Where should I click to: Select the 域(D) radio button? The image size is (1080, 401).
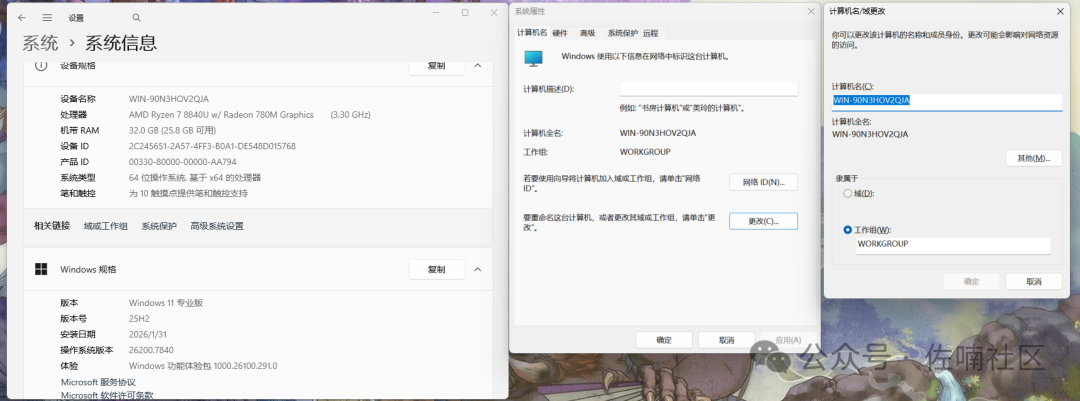(847, 194)
